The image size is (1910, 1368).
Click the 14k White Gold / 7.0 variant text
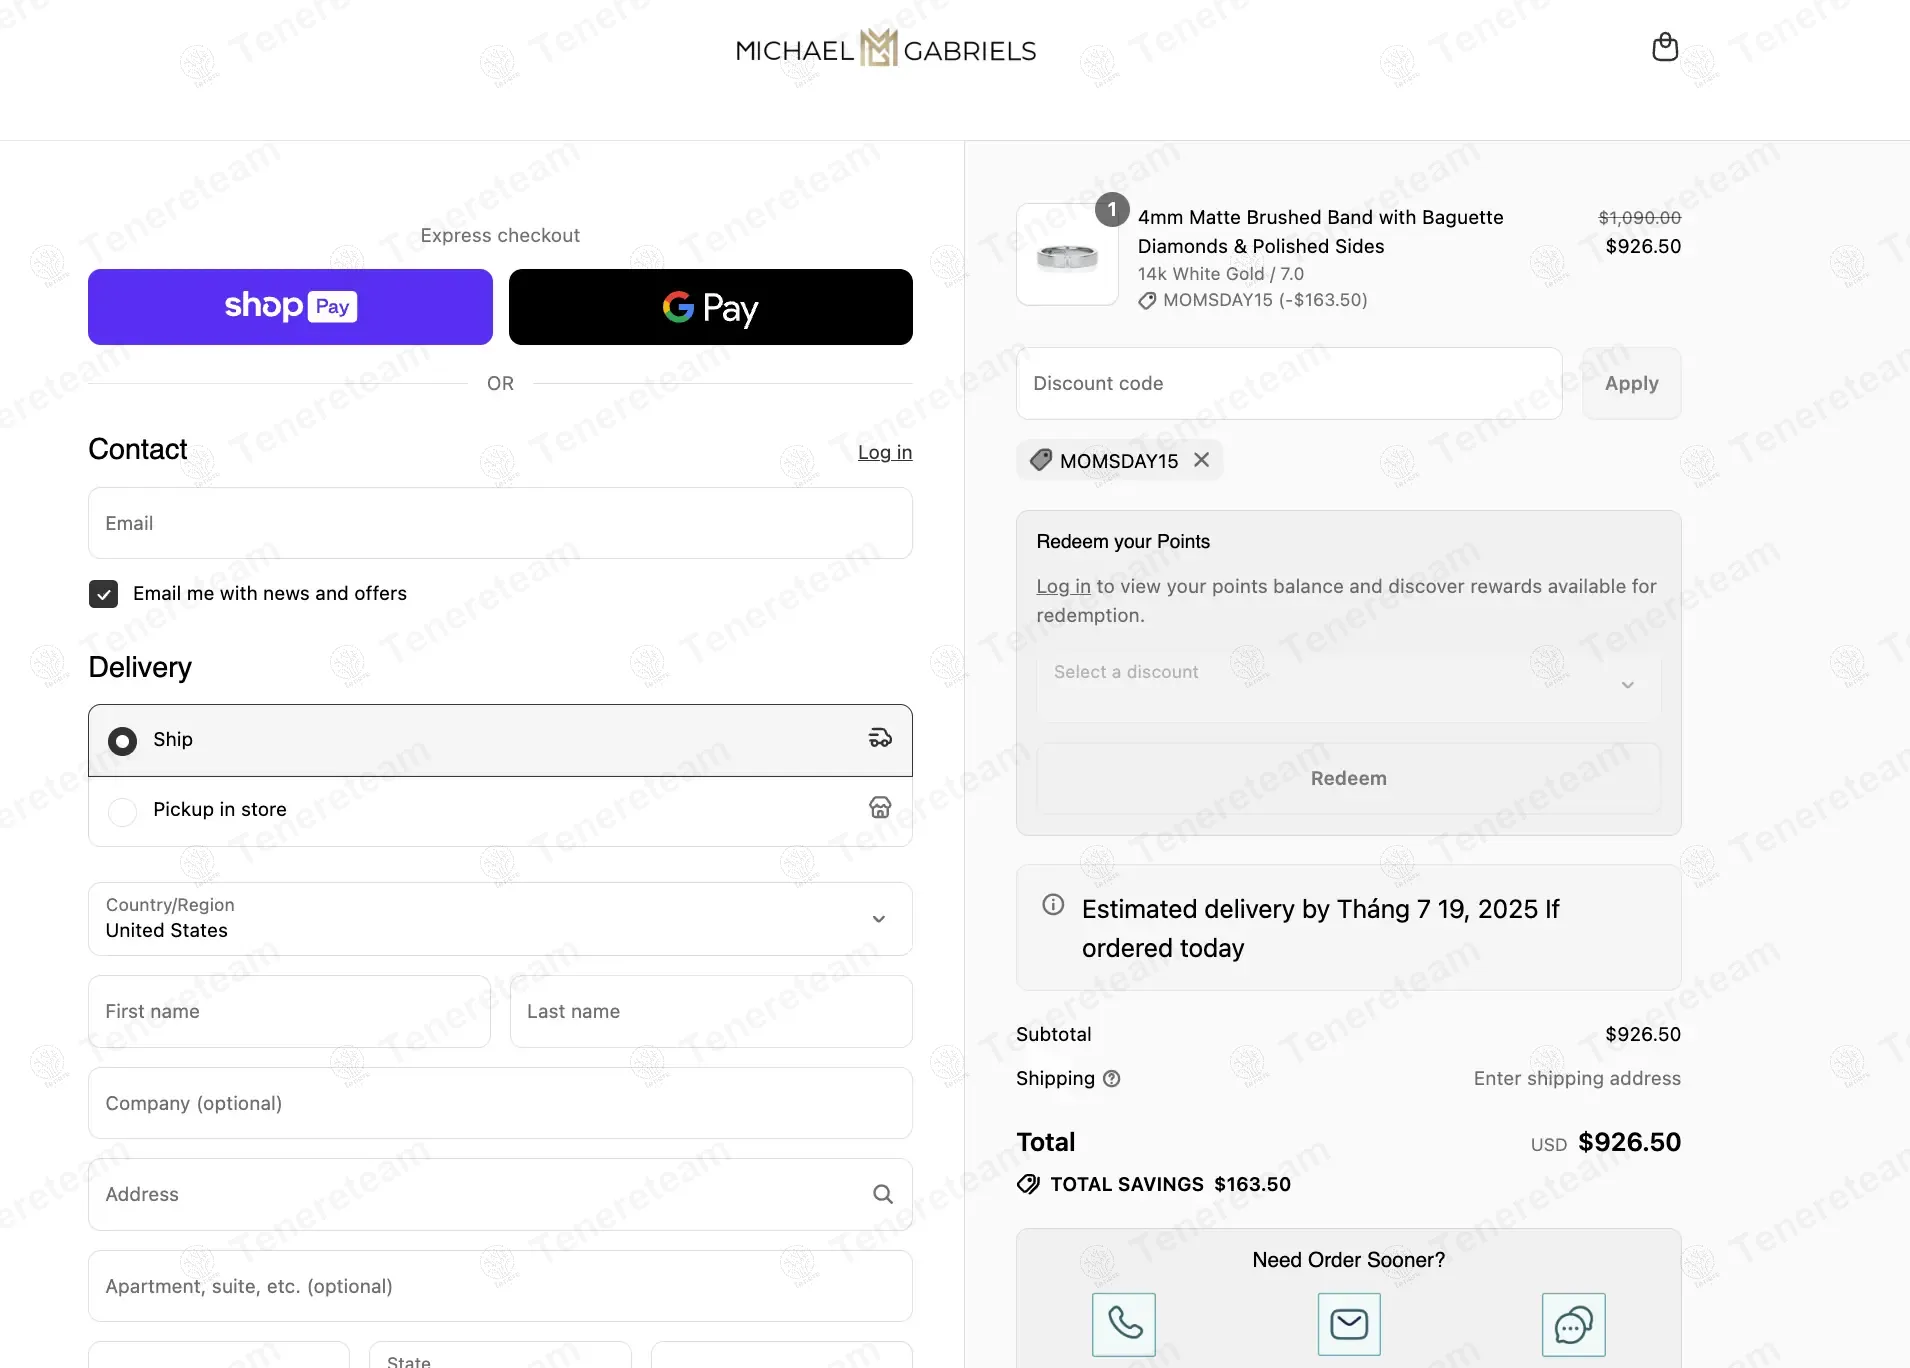(1221, 274)
